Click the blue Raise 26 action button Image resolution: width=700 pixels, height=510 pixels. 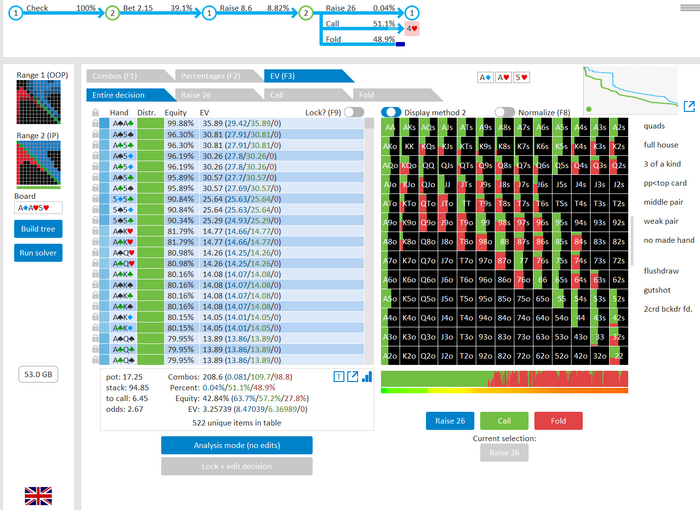click(x=450, y=421)
